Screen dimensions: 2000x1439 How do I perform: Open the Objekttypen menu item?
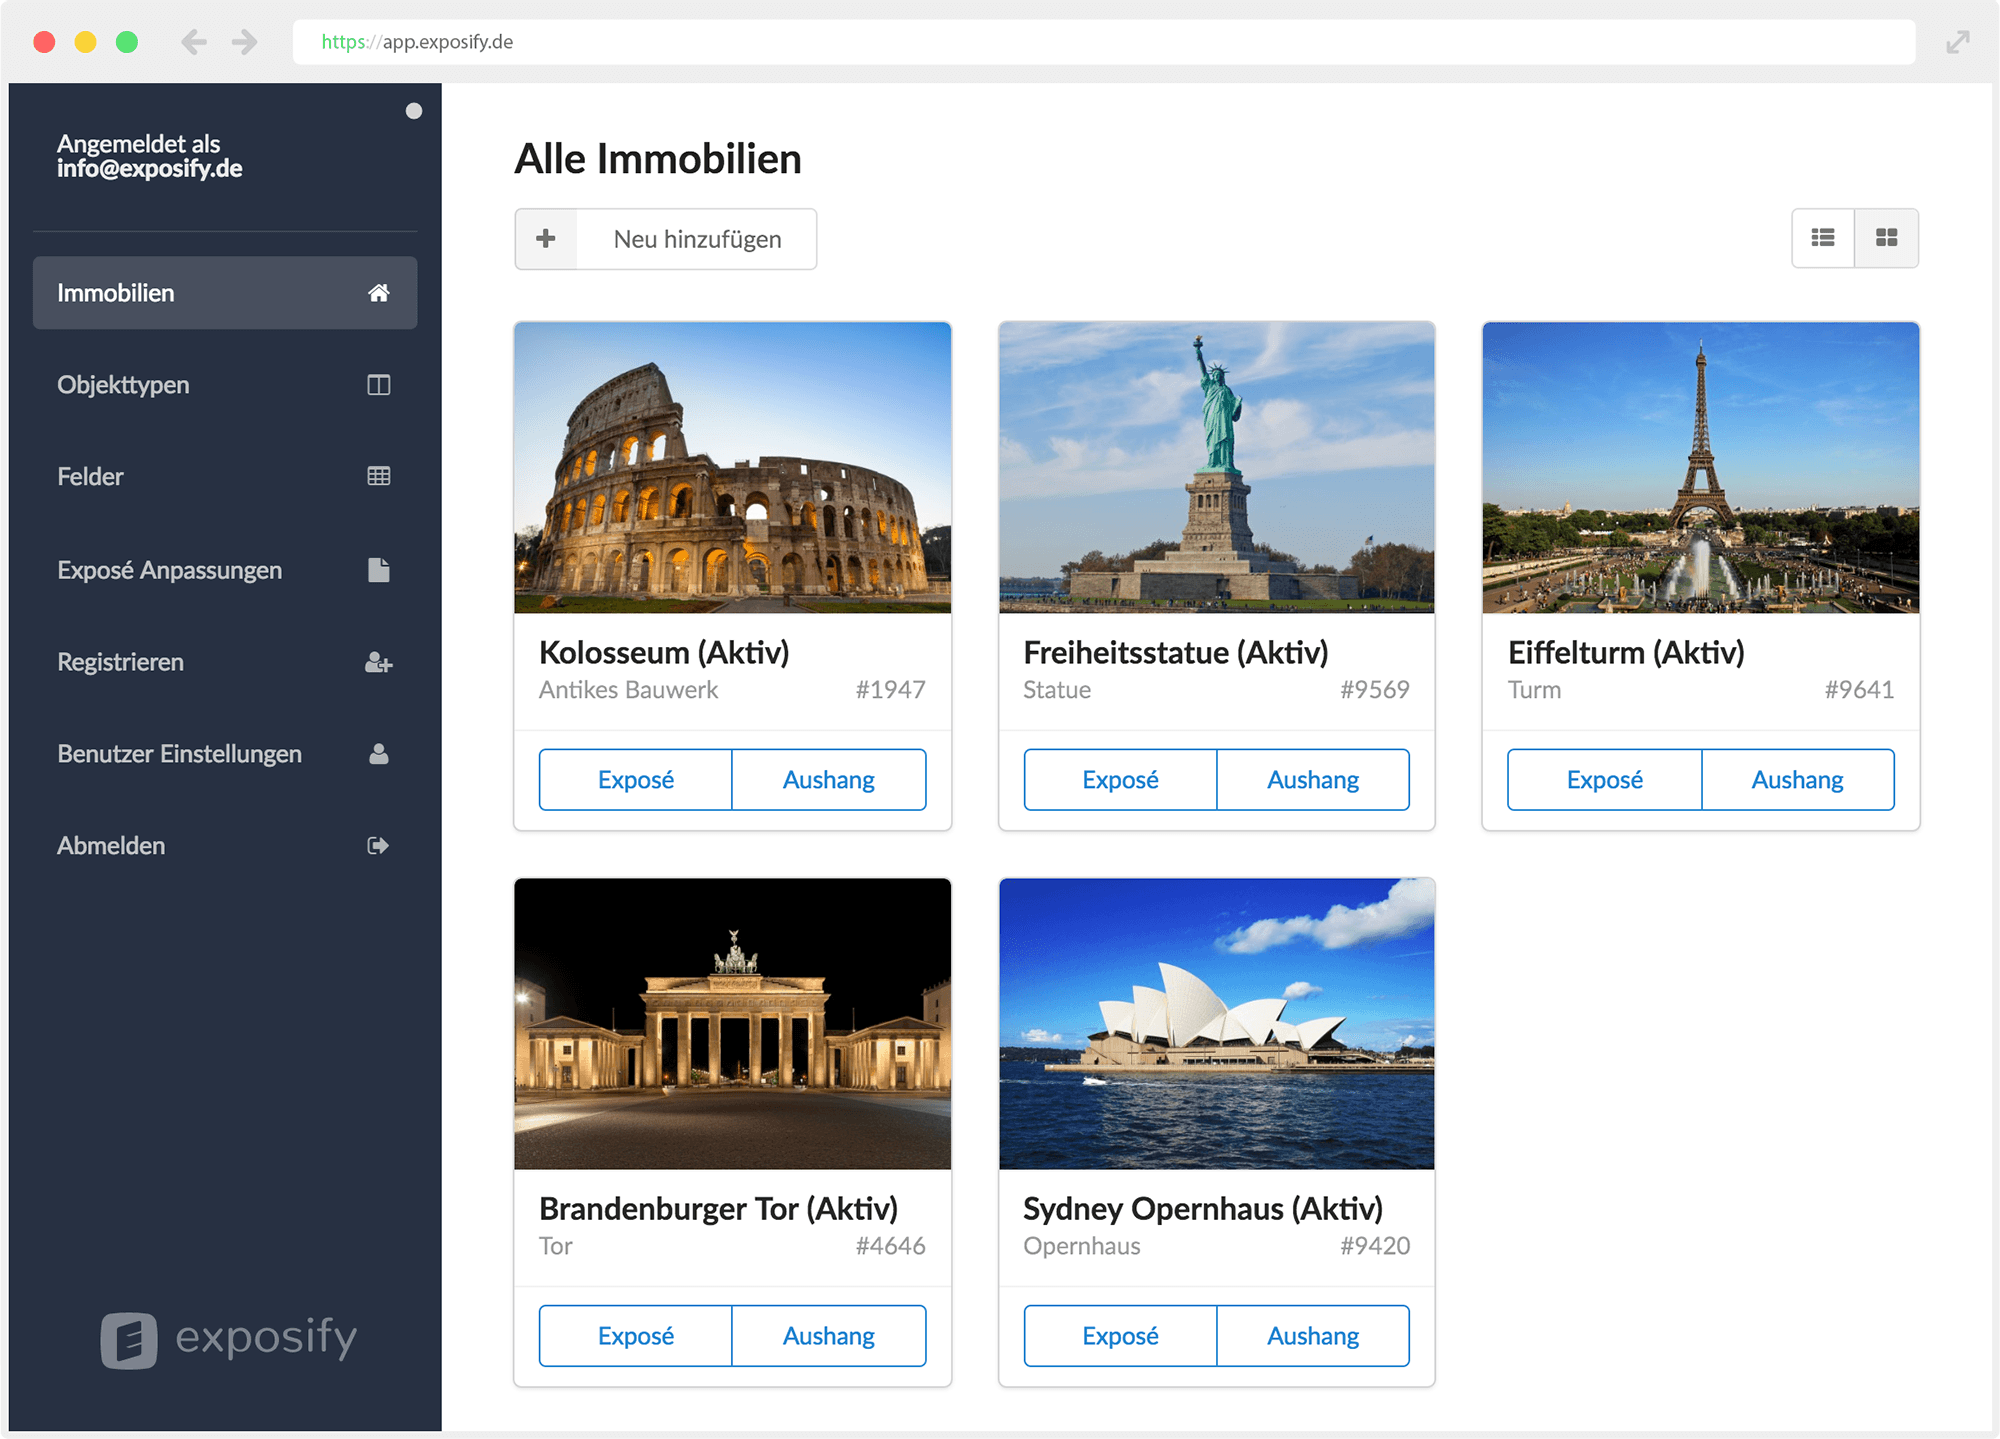pos(225,385)
